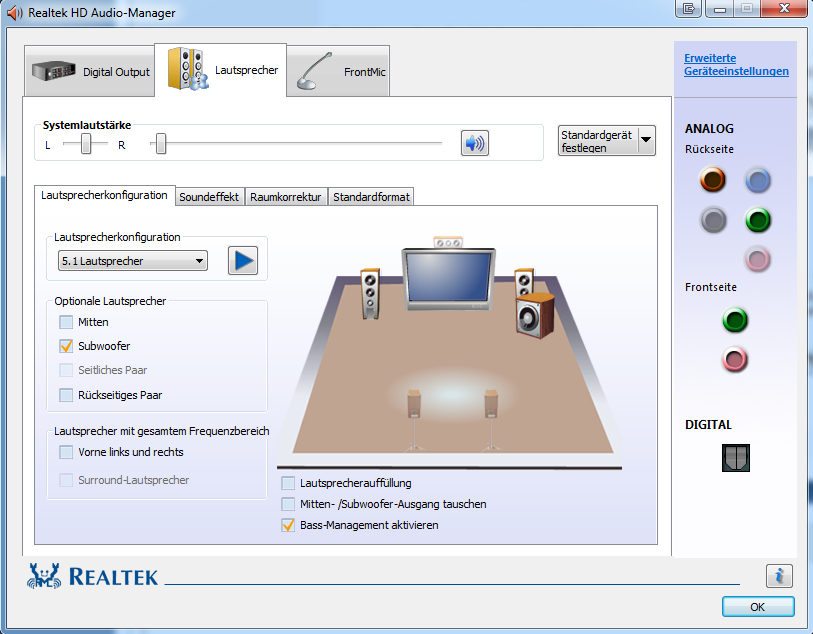Viewport: 813px width, 634px height.
Task: Enable the Mitten optional speaker checkbox
Action: point(66,322)
